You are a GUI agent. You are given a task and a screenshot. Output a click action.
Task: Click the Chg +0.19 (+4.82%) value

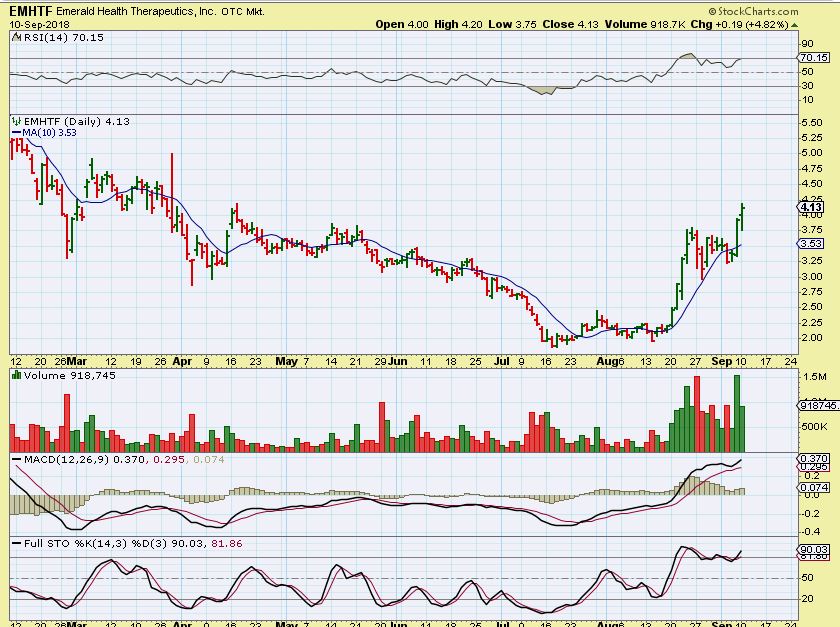739,24
